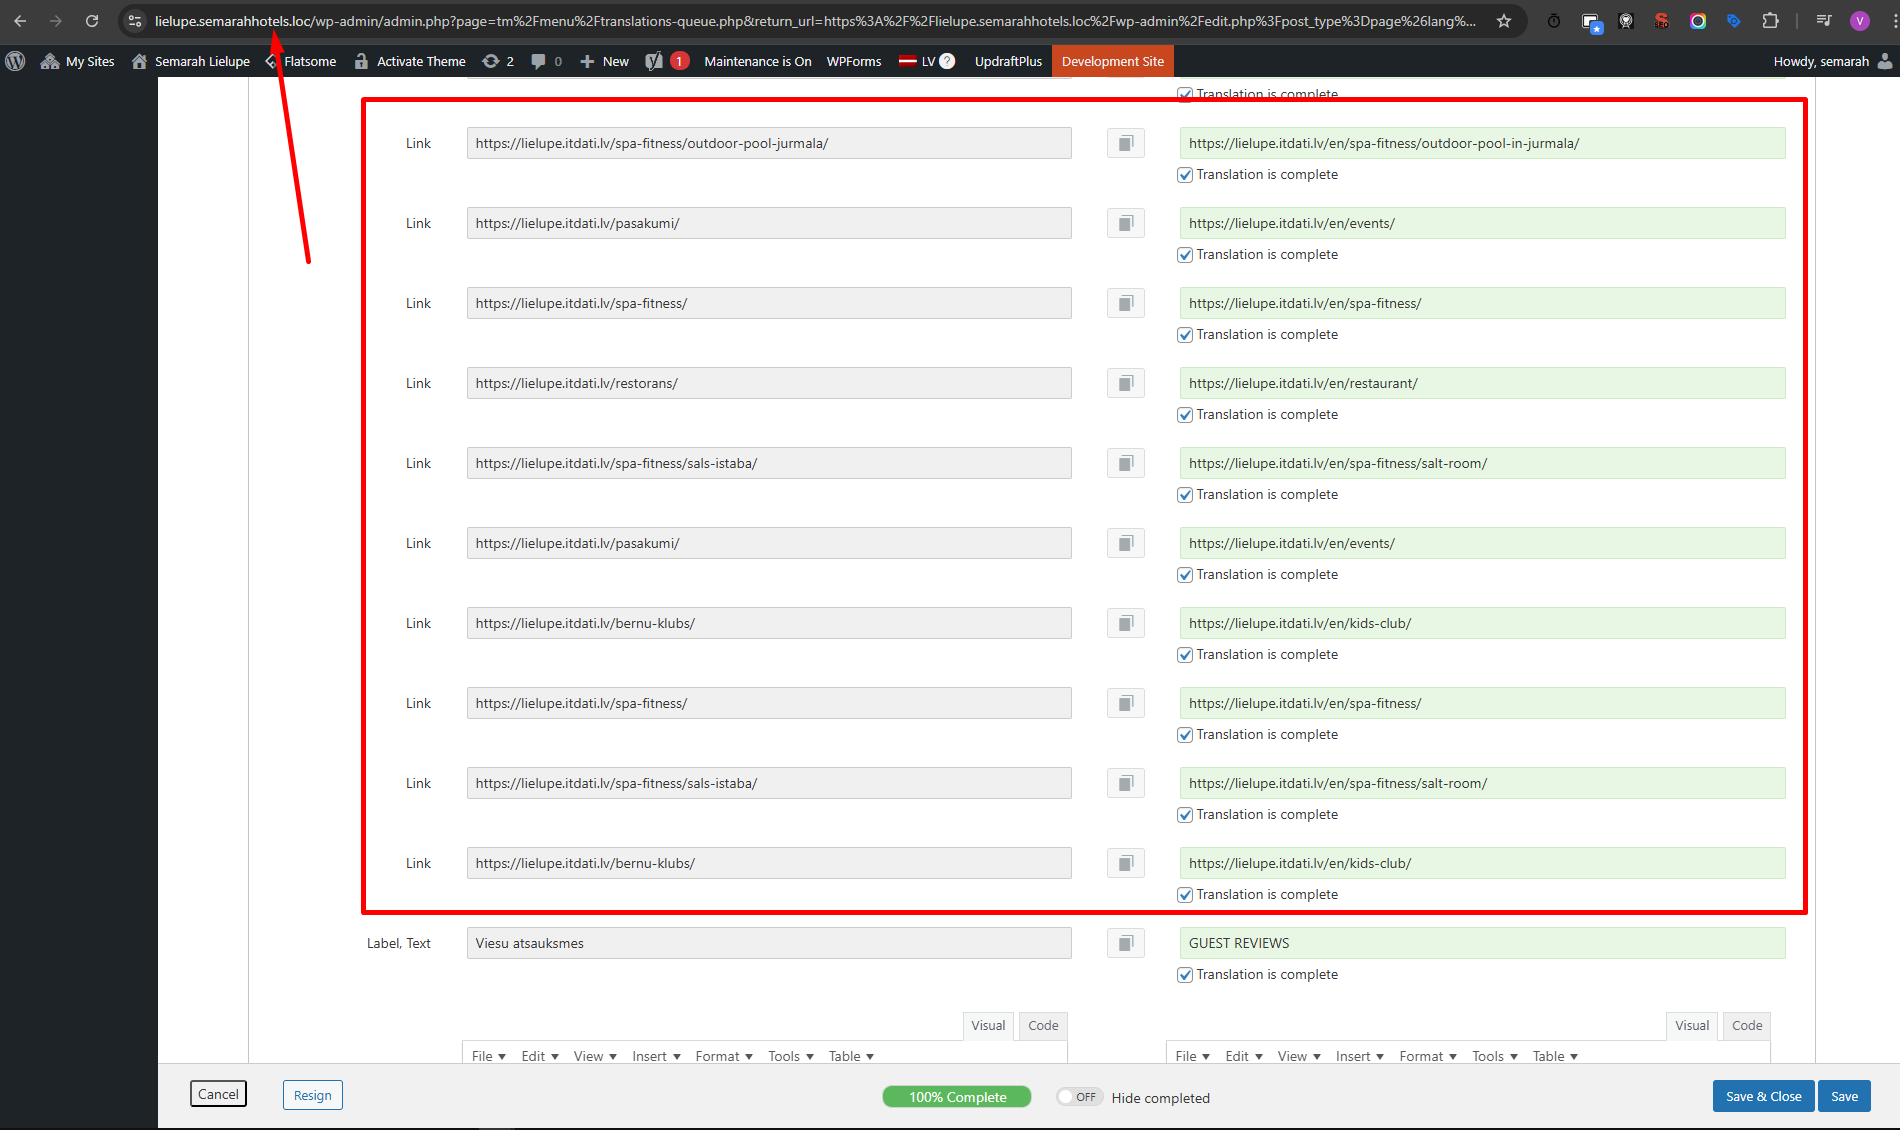Screen dimensions: 1900x1130
Task: Switch original editor to the Visual tab
Action: tap(988, 1026)
